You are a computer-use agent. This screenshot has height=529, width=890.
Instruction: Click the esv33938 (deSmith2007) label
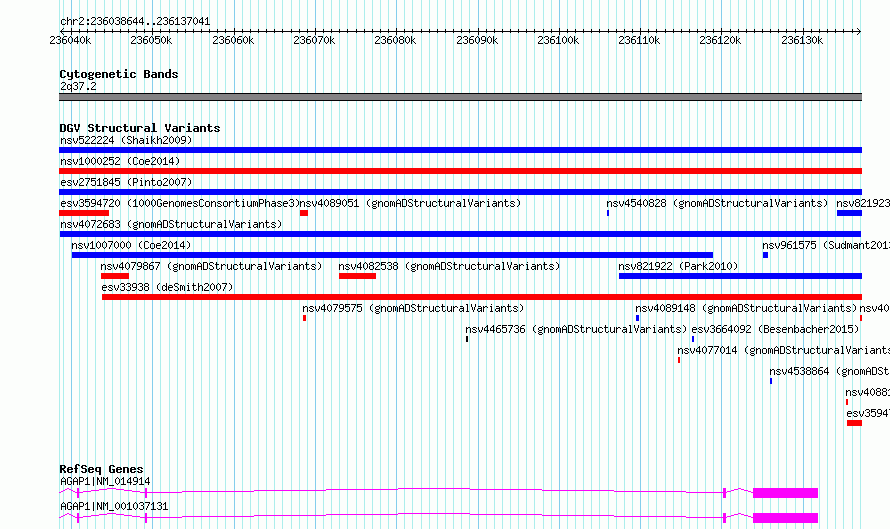[167, 287]
